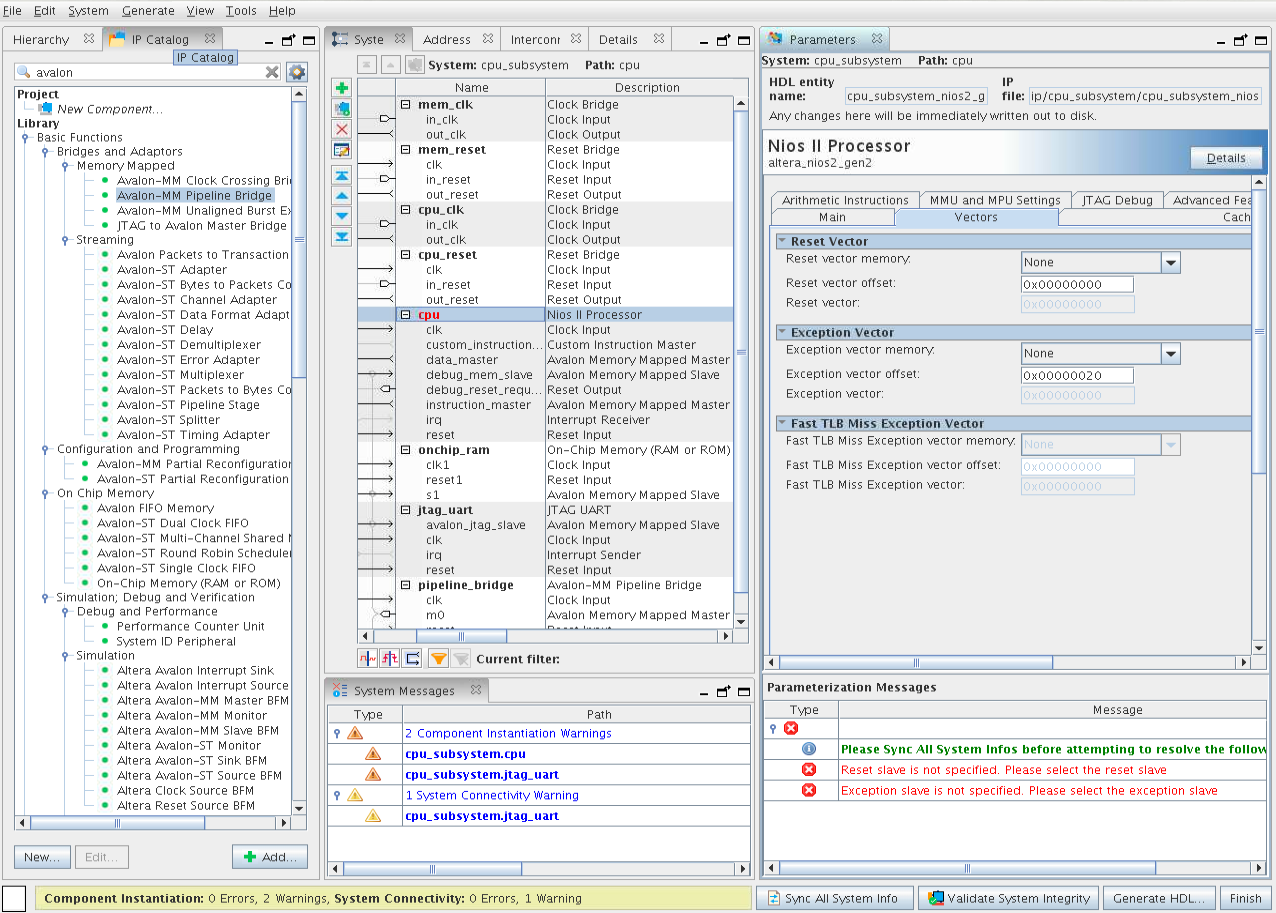Switch to the Address tab
This screenshot has width=1276, height=913.
point(446,40)
